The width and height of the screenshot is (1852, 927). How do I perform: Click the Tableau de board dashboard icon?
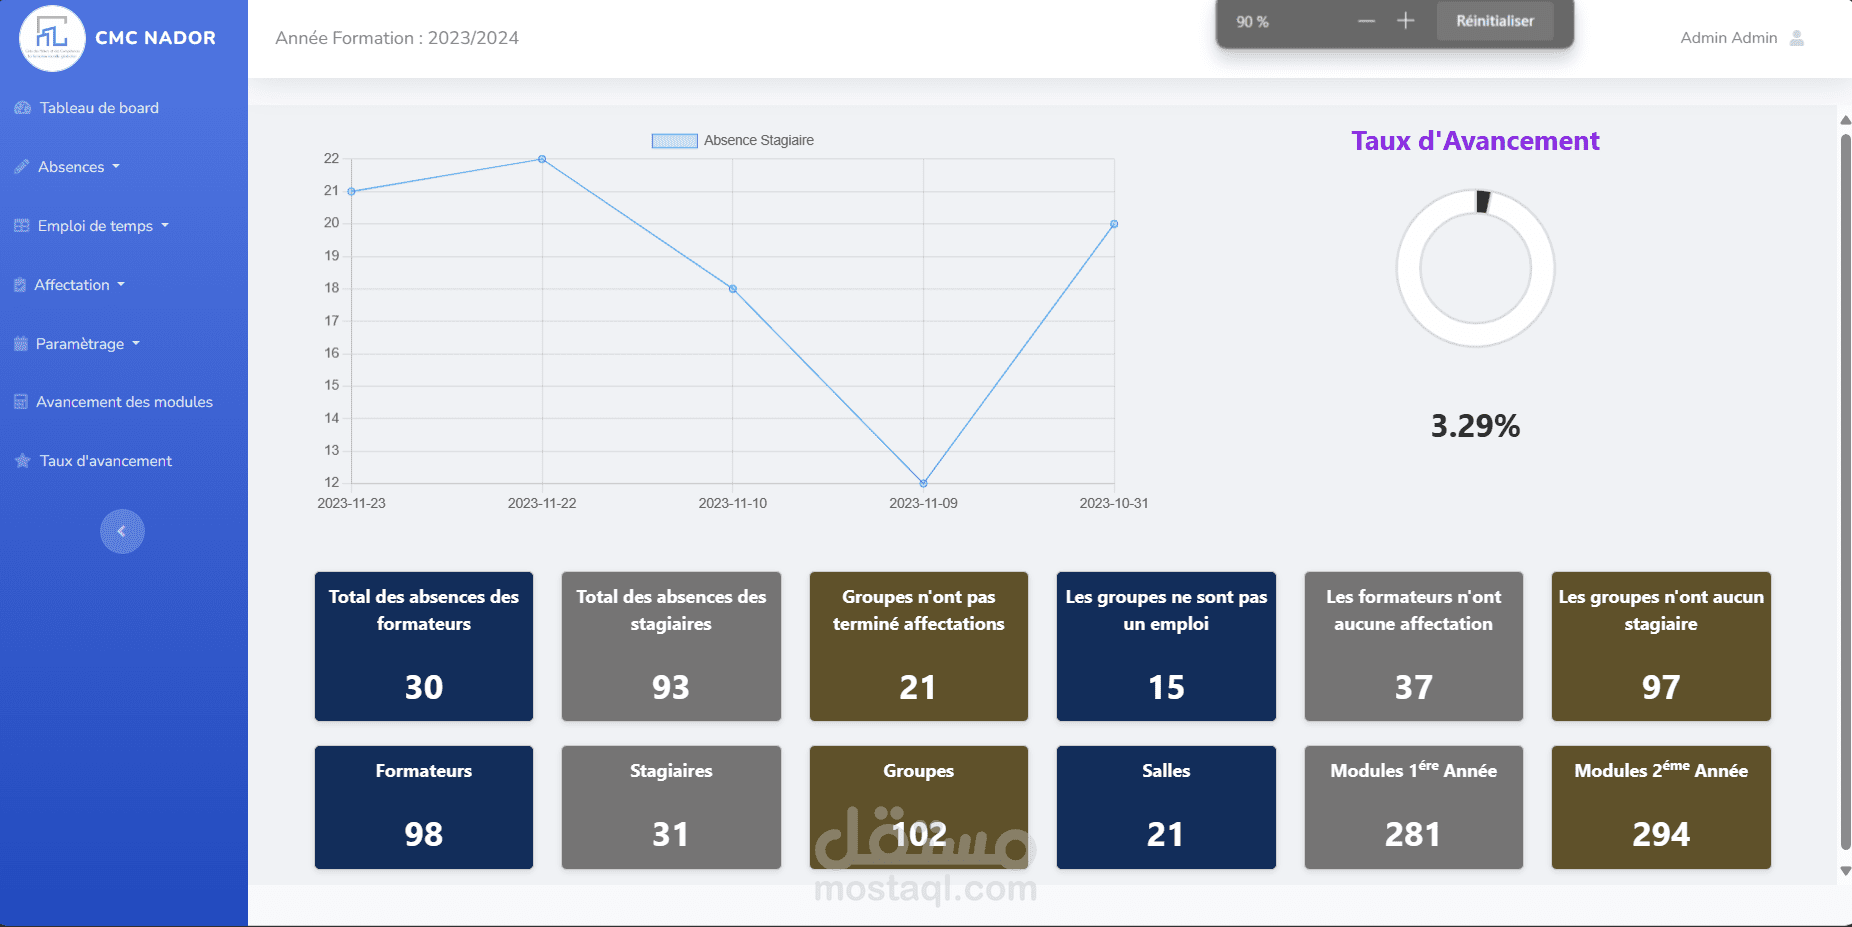(22, 108)
